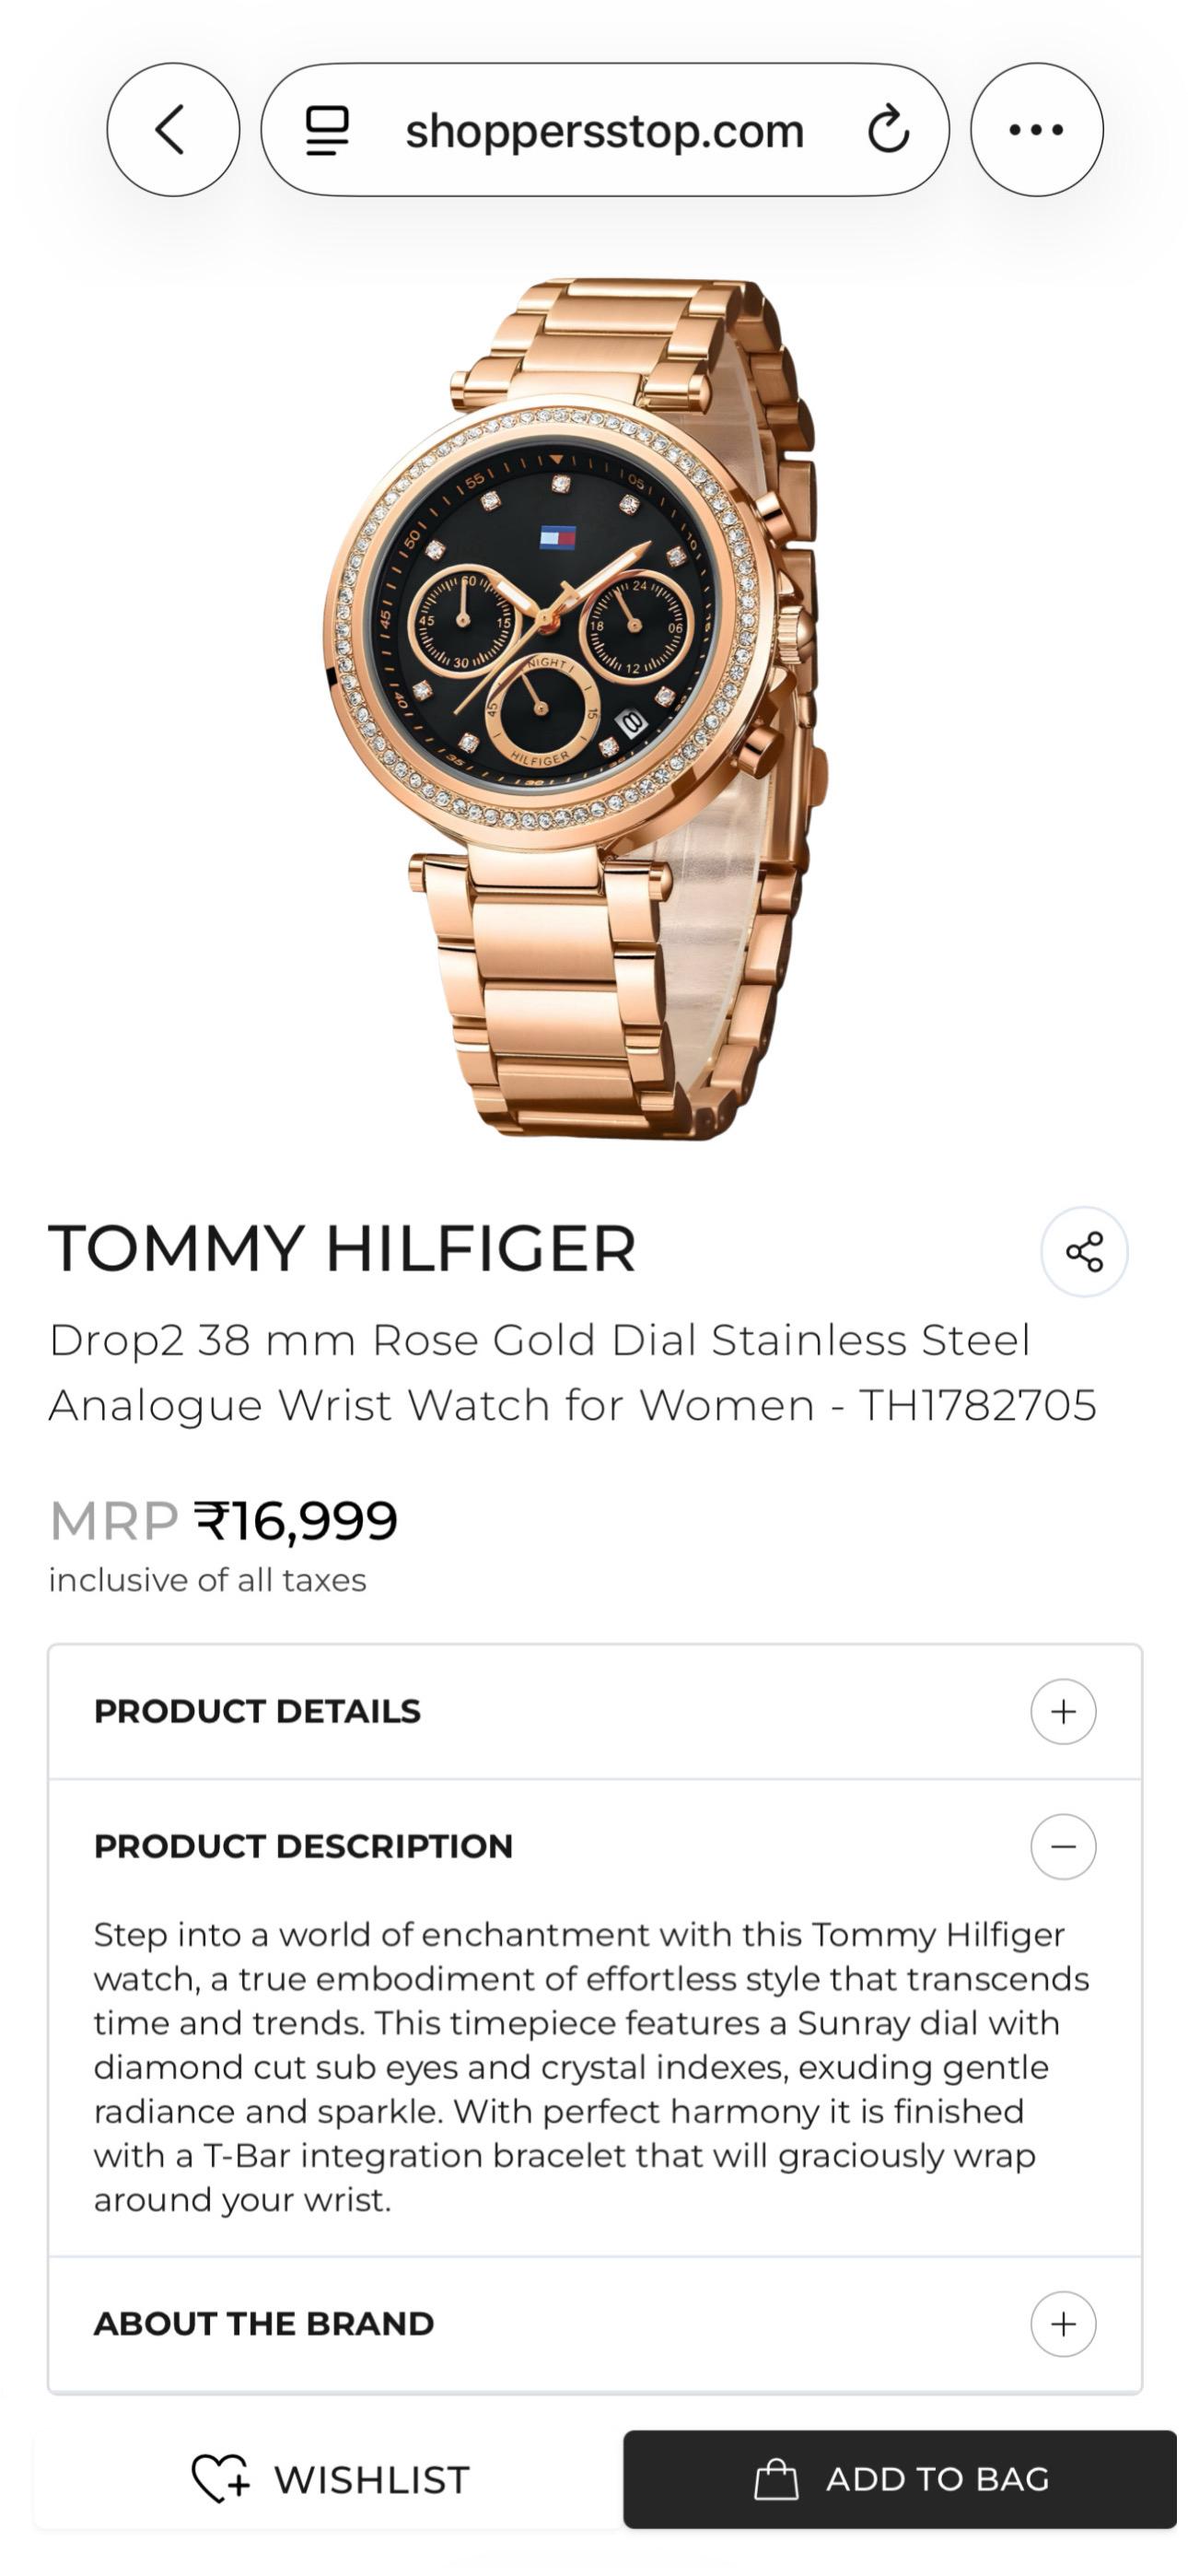Screen dimensions: 1188x2576
Task: Open the browser three-dot more menu
Action: click(1036, 130)
